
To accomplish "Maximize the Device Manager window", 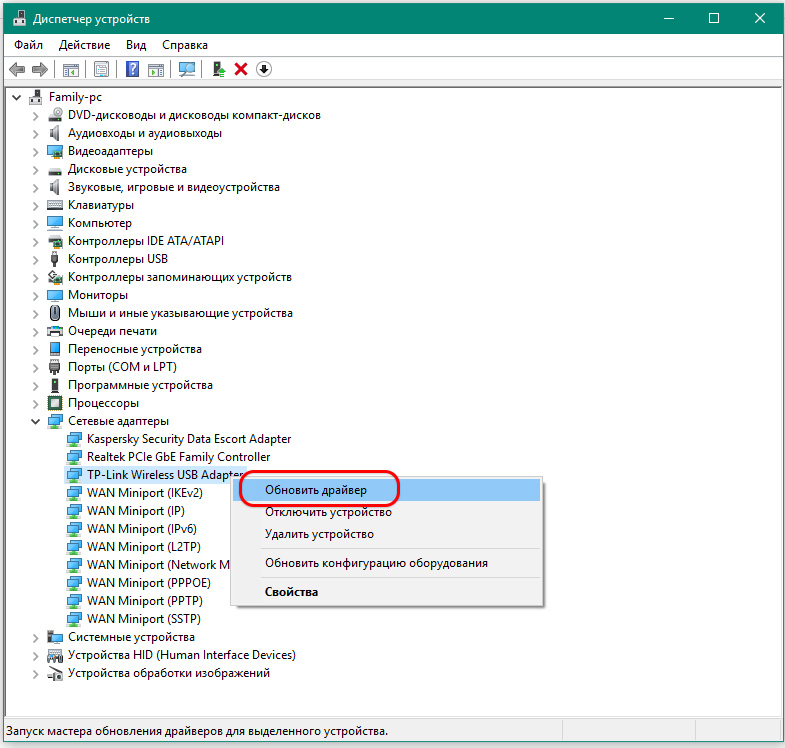I will pyautogui.click(x=714, y=19).
